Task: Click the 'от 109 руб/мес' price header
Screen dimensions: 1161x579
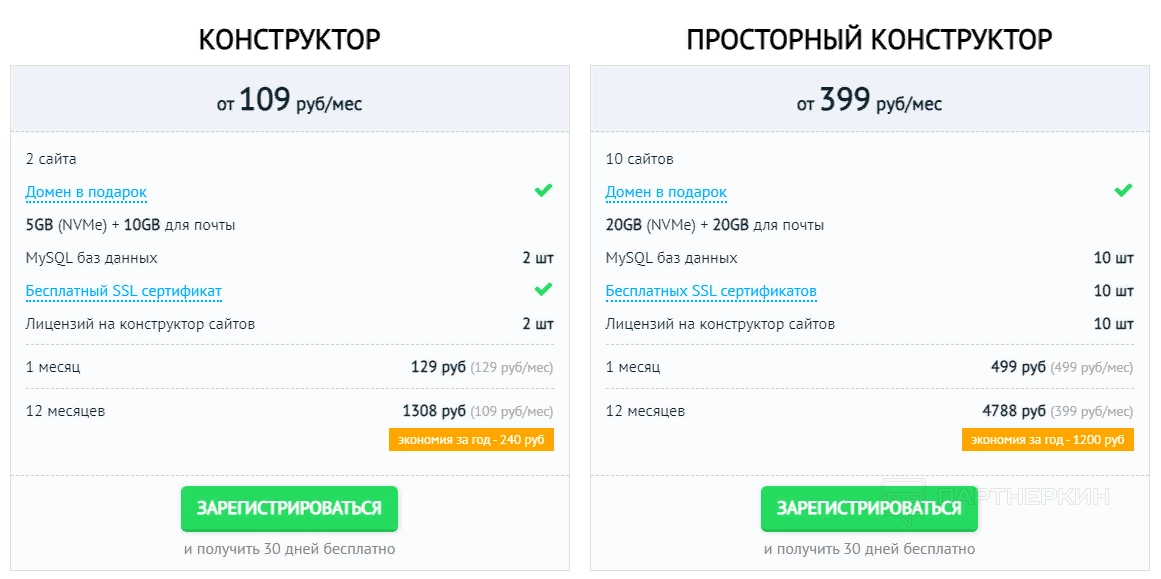Action: (289, 101)
